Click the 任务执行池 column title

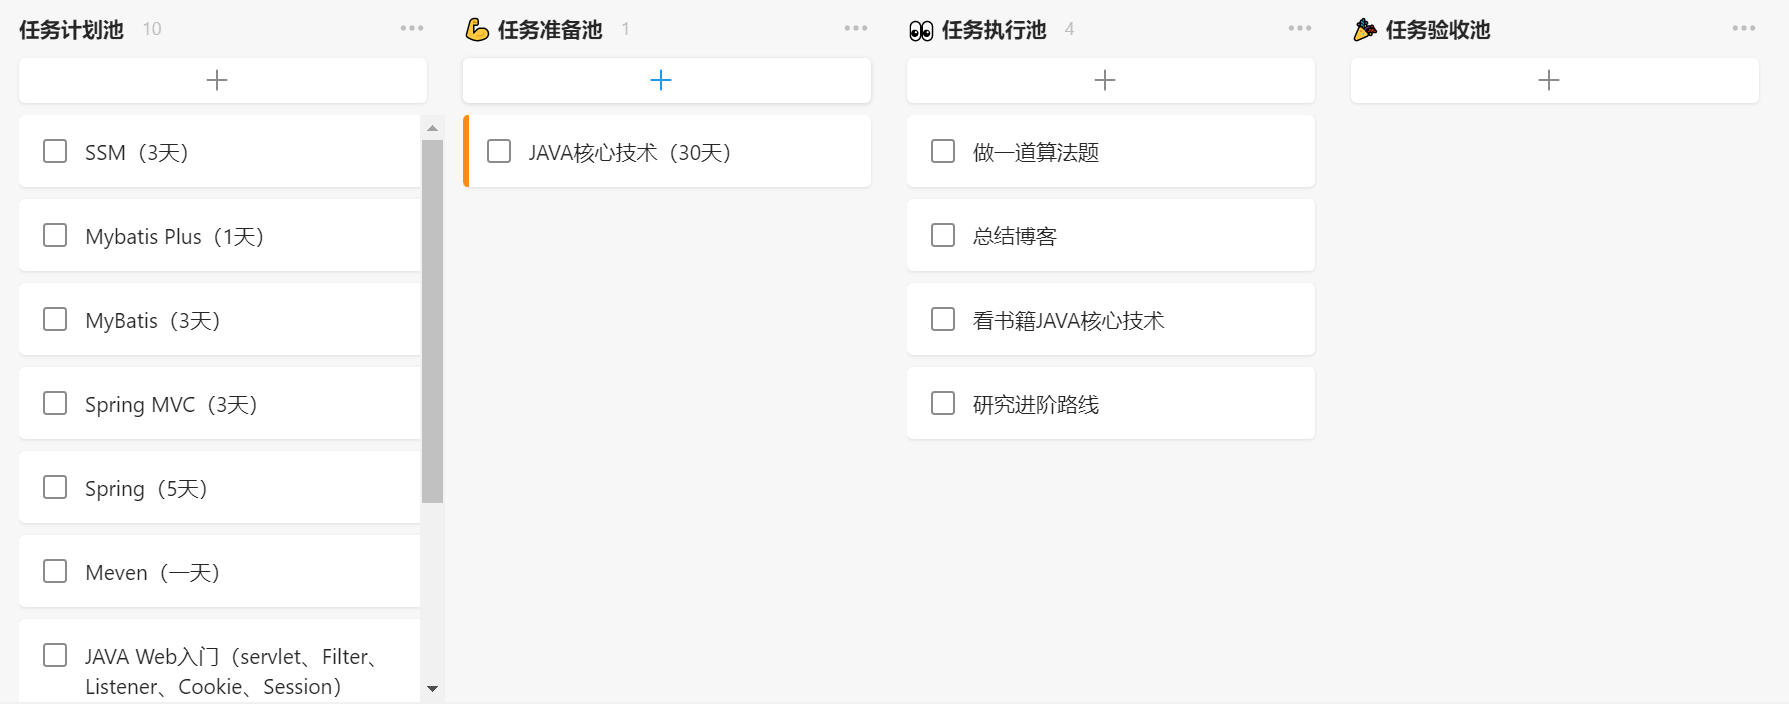(994, 30)
